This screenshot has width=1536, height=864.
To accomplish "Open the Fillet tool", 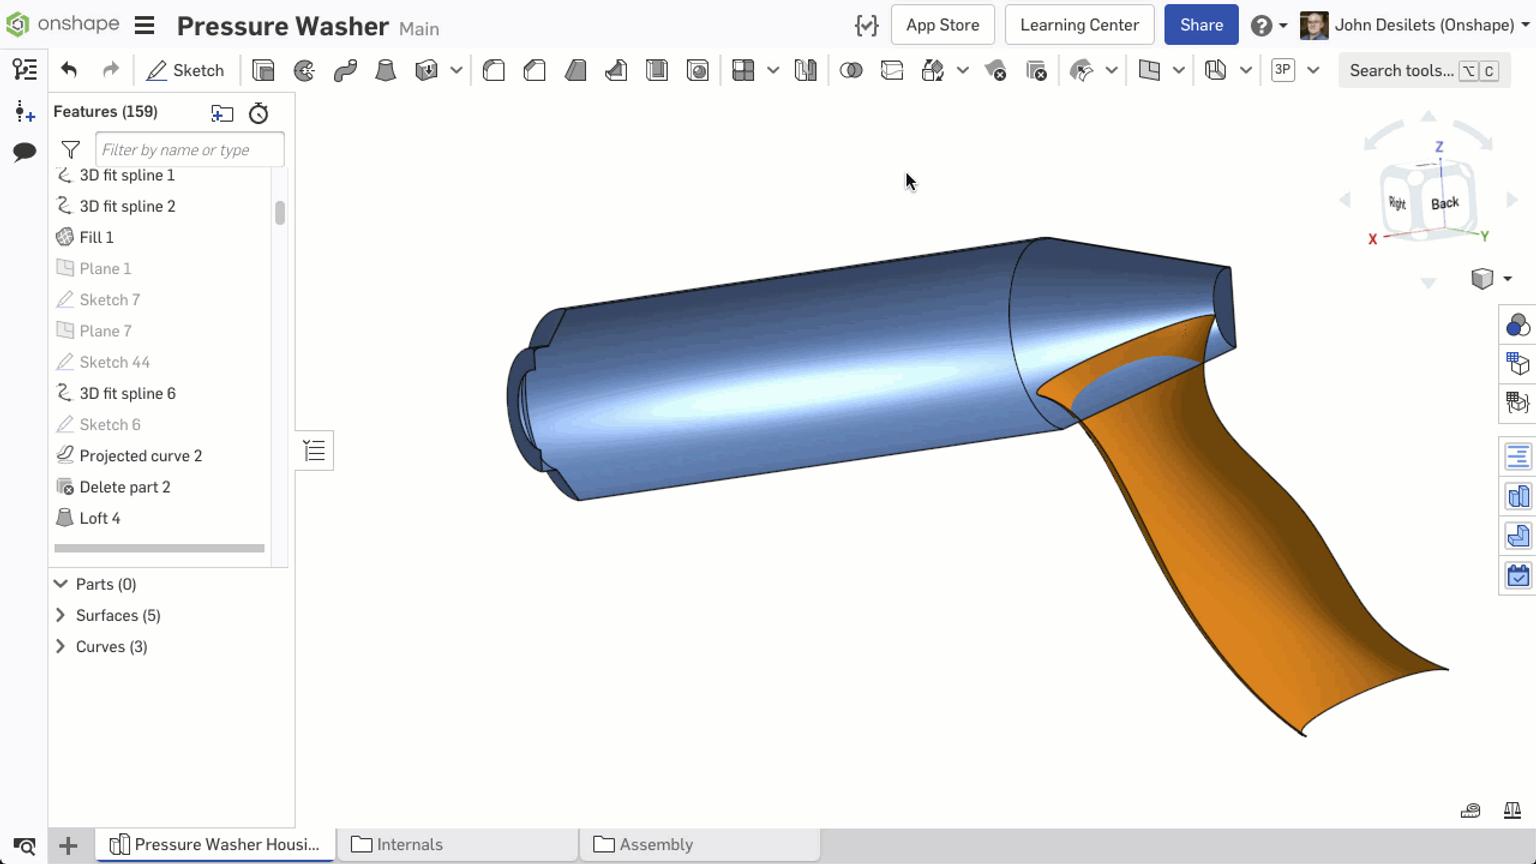I will point(493,70).
